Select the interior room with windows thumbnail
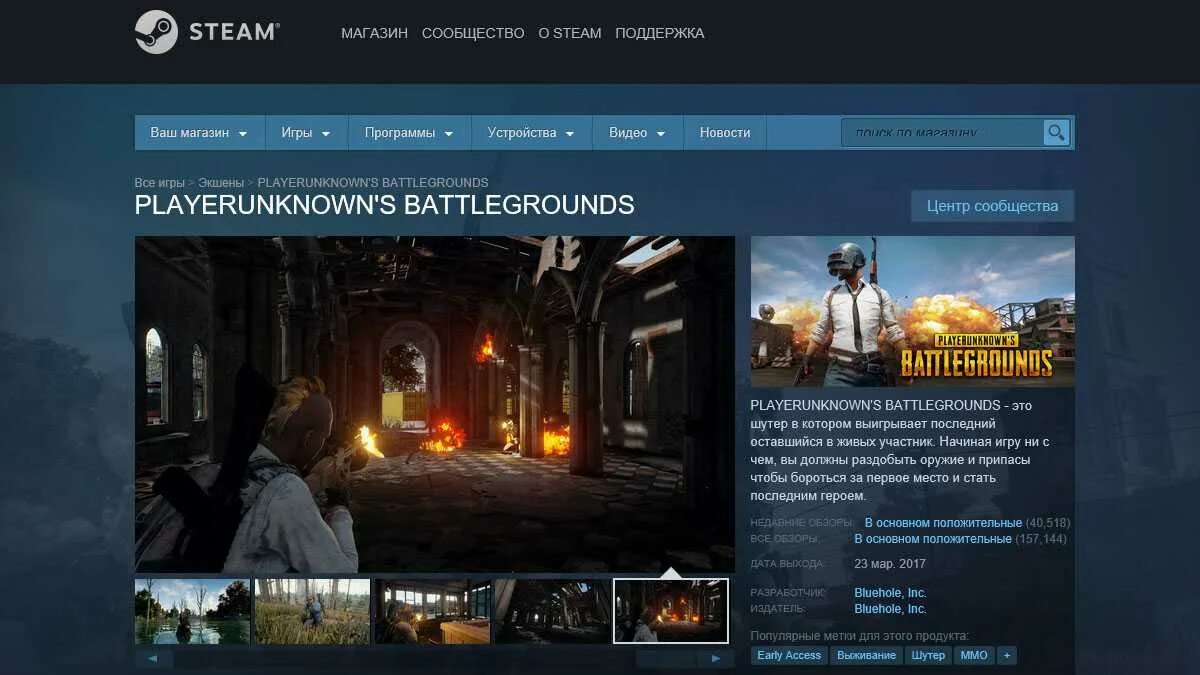This screenshot has width=1200, height=675. click(x=432, y=611)
